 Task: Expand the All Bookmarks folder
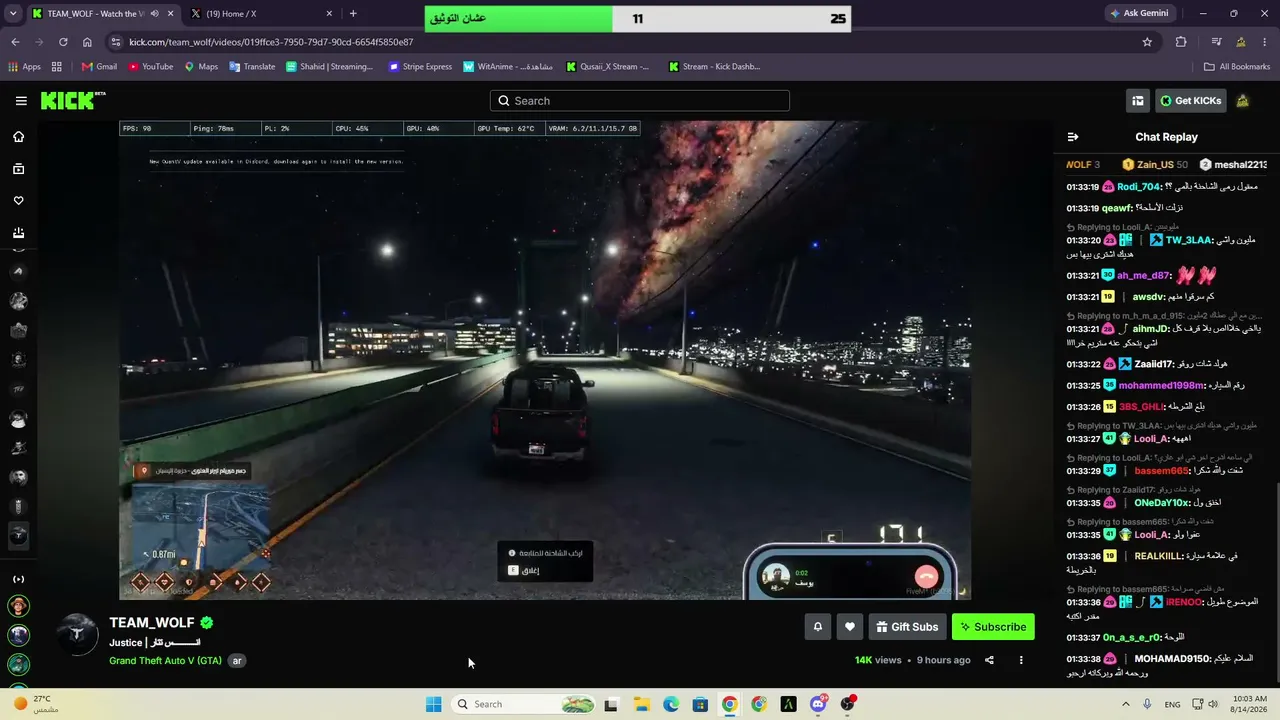(1237, 67)
